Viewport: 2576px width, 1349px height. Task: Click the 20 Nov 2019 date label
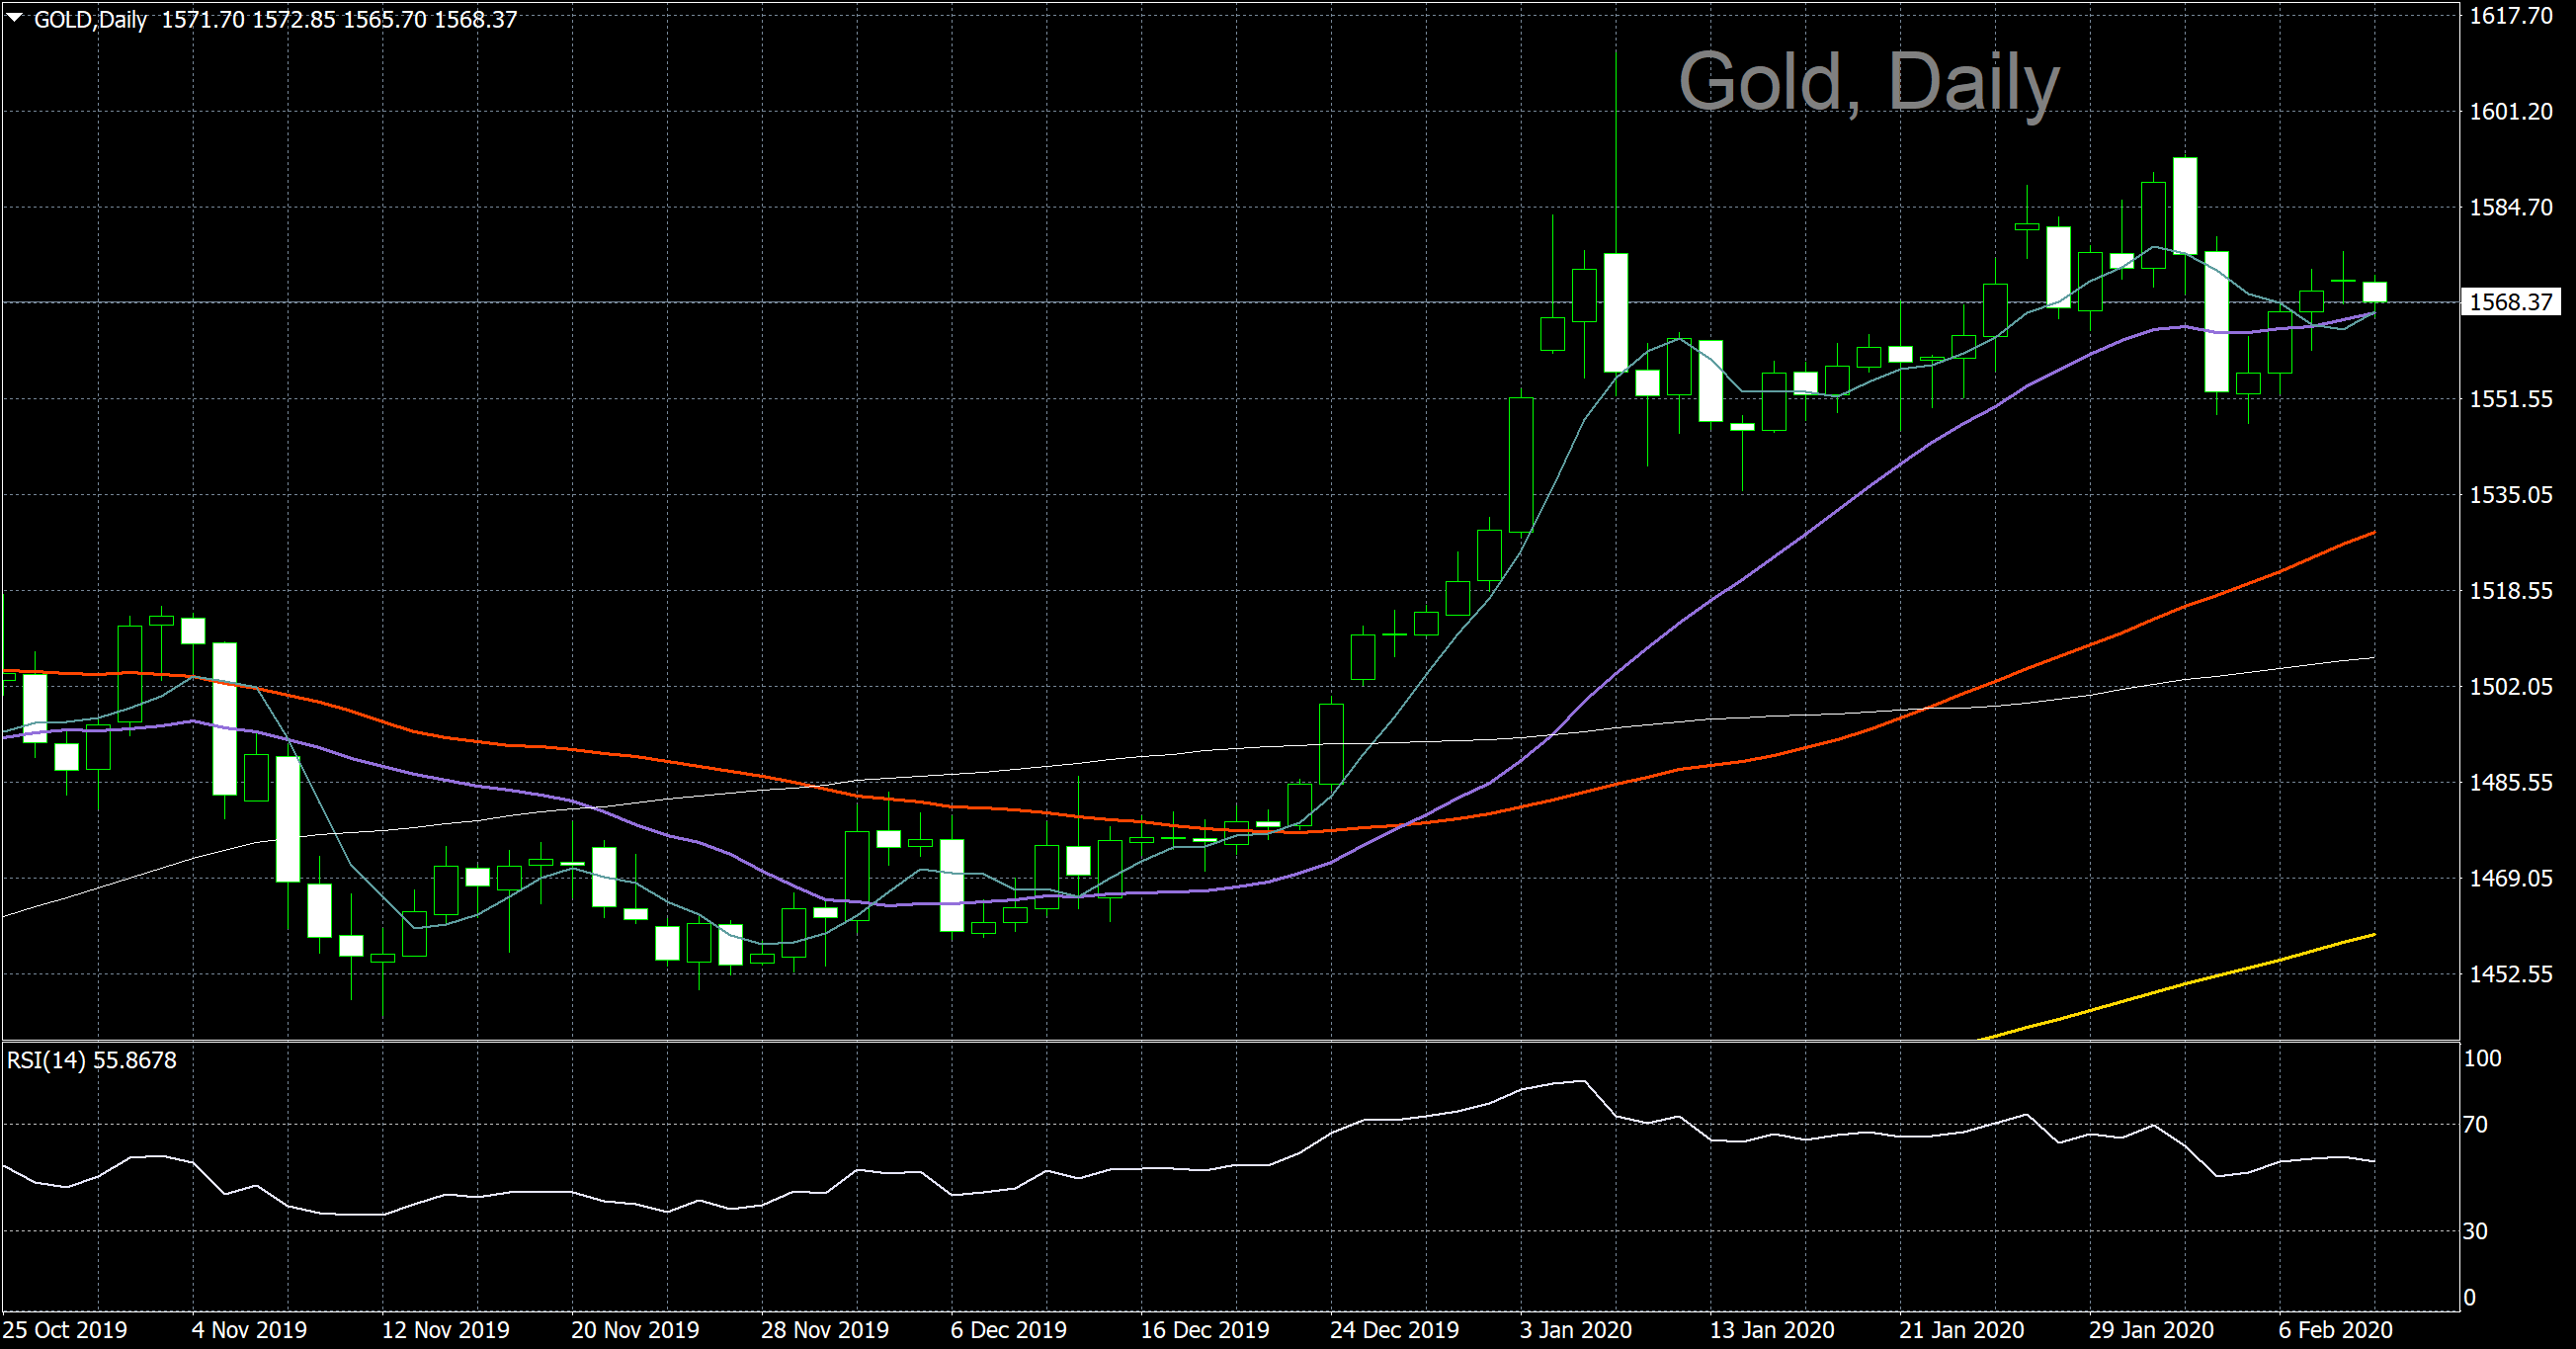pos(635,1330)
